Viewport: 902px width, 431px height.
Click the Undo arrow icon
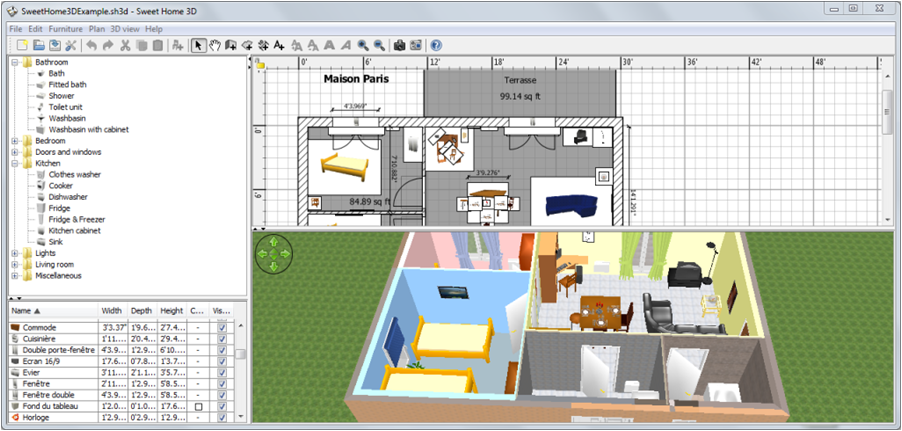(91, 45)
